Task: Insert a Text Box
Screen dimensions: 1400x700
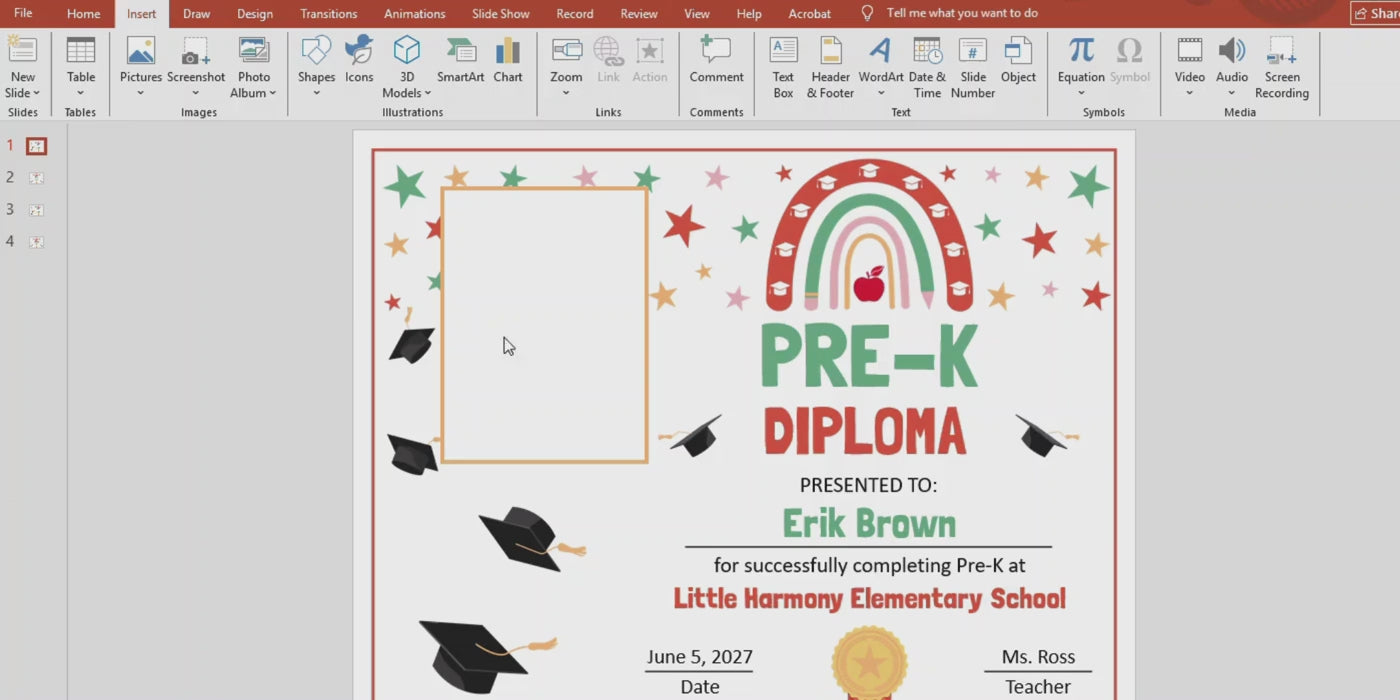Action: (x=783, y=66)
